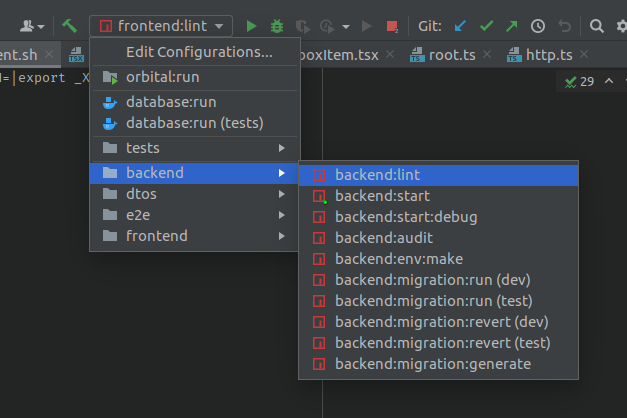Choose Edit Configurations... from the menu
627x418 pixels.
[199, 52]
